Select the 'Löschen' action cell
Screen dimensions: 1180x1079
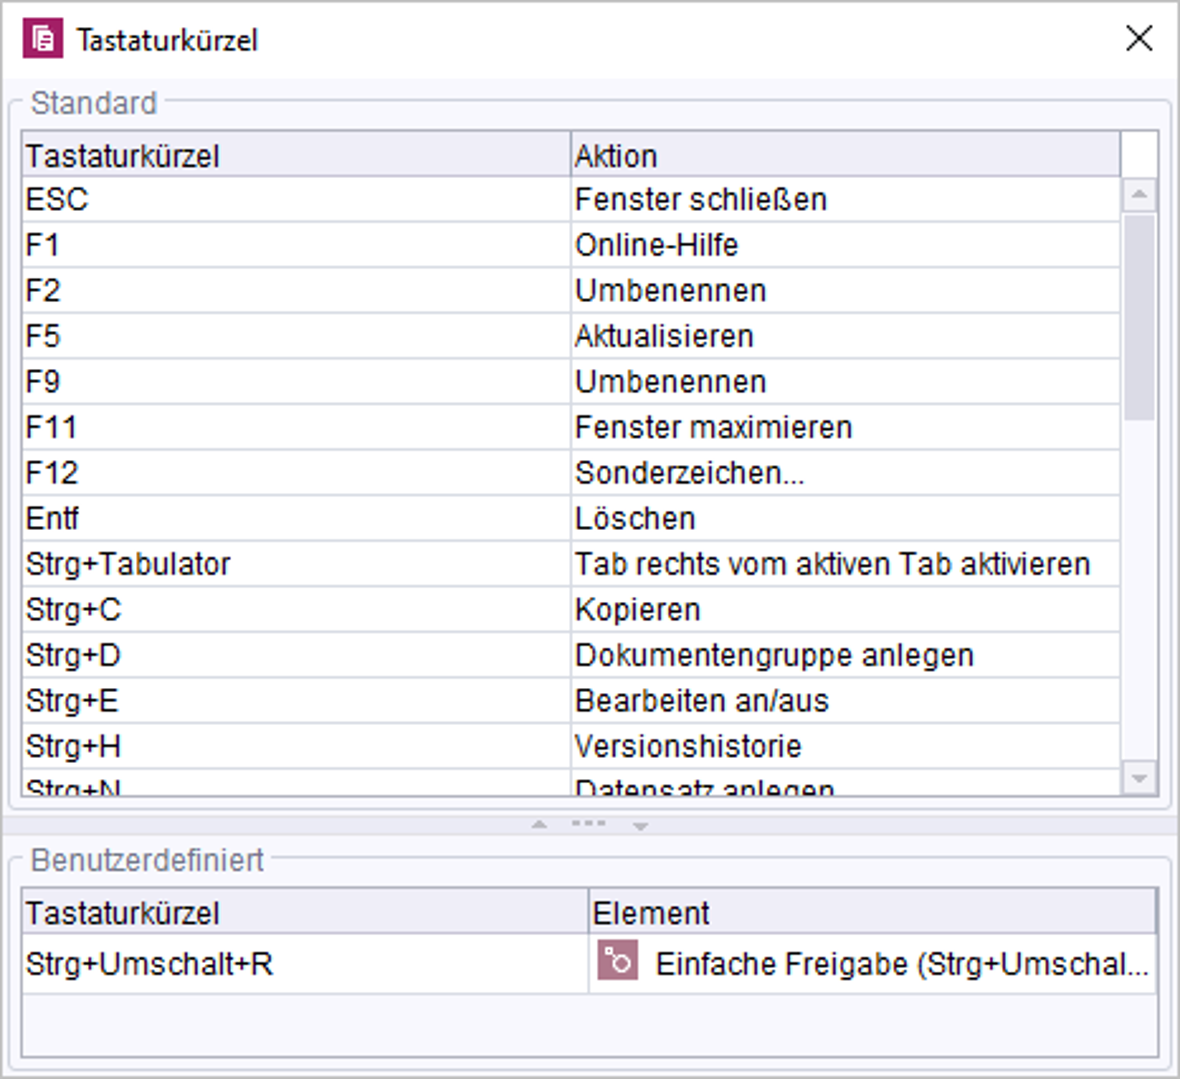tap(846, 518)
